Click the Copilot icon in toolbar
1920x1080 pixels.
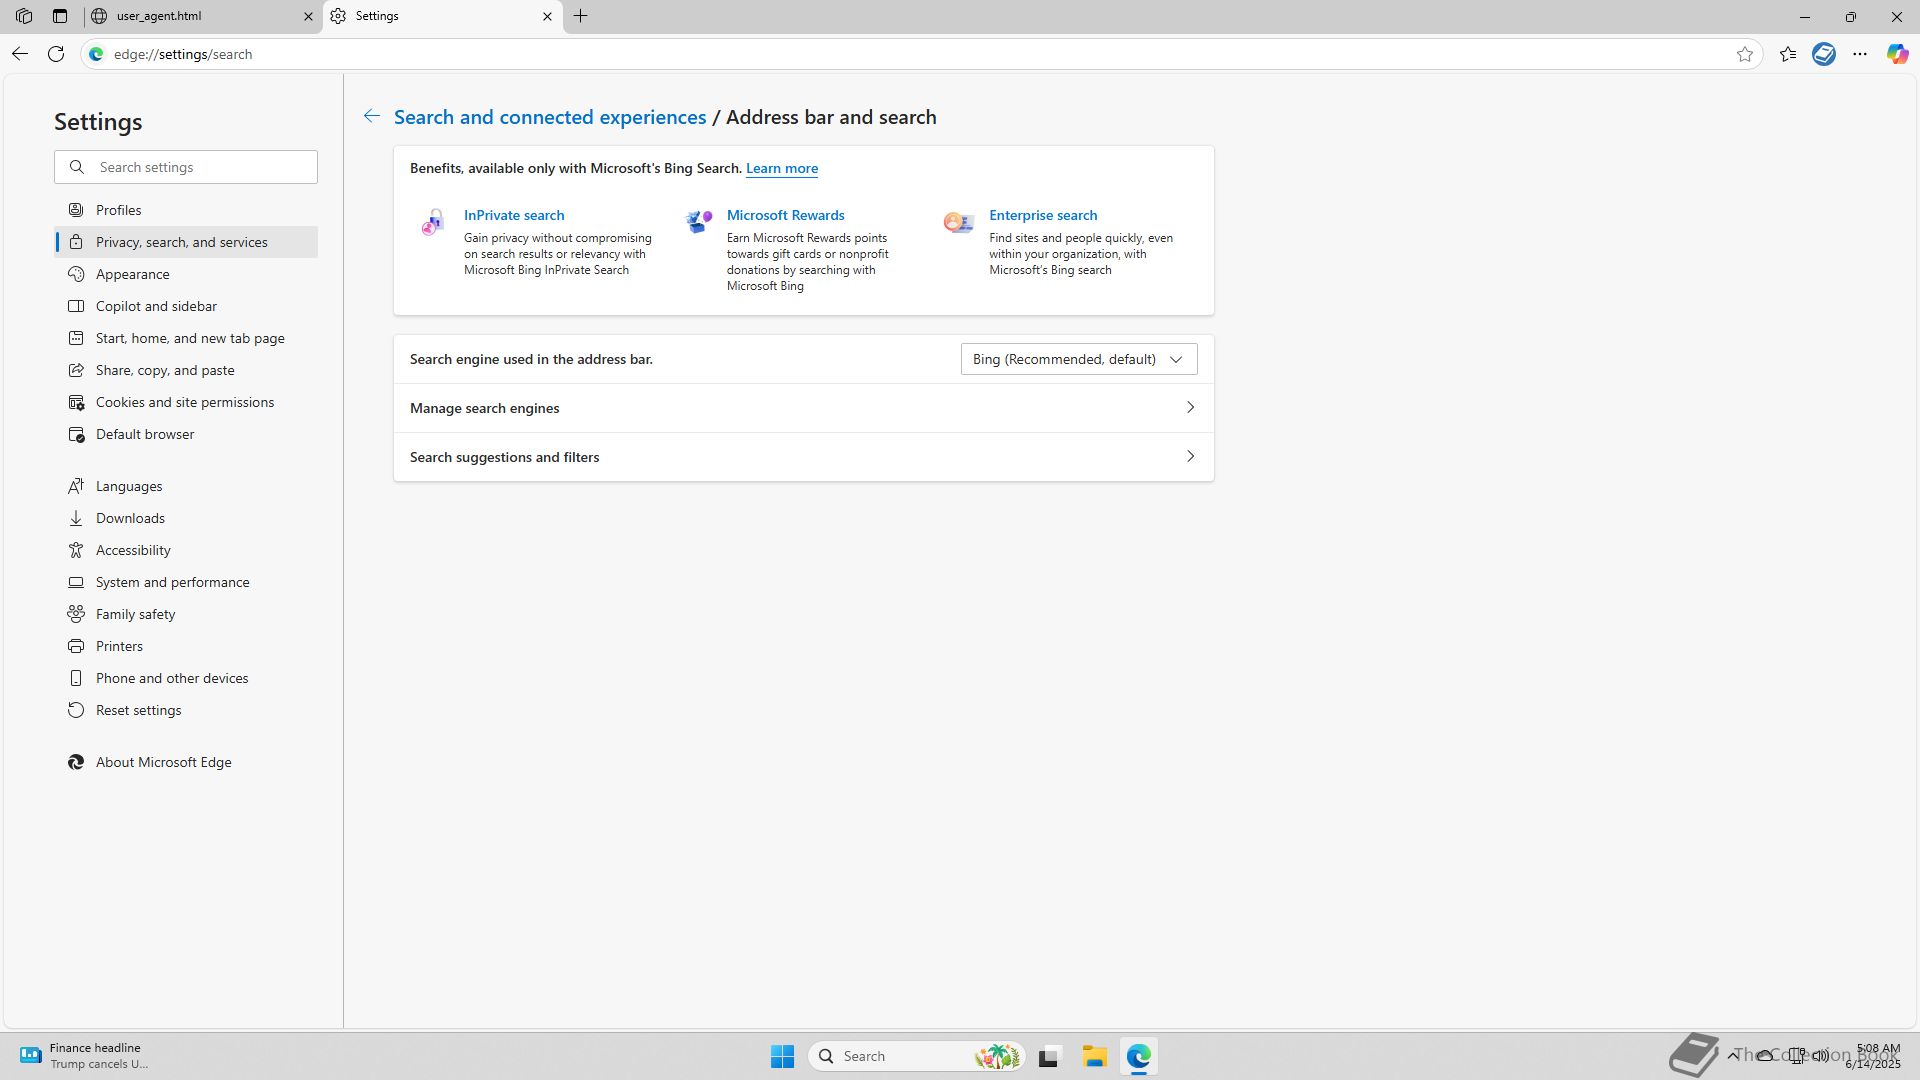coord(1897,54)
